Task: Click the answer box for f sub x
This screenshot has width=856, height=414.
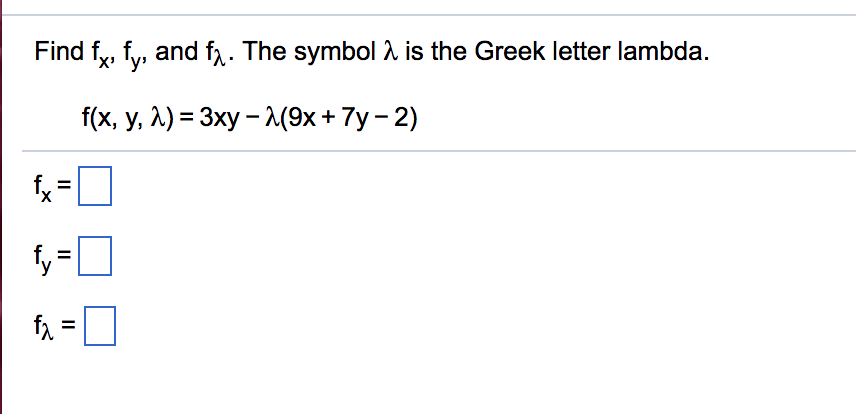Action: click(95, 186)
